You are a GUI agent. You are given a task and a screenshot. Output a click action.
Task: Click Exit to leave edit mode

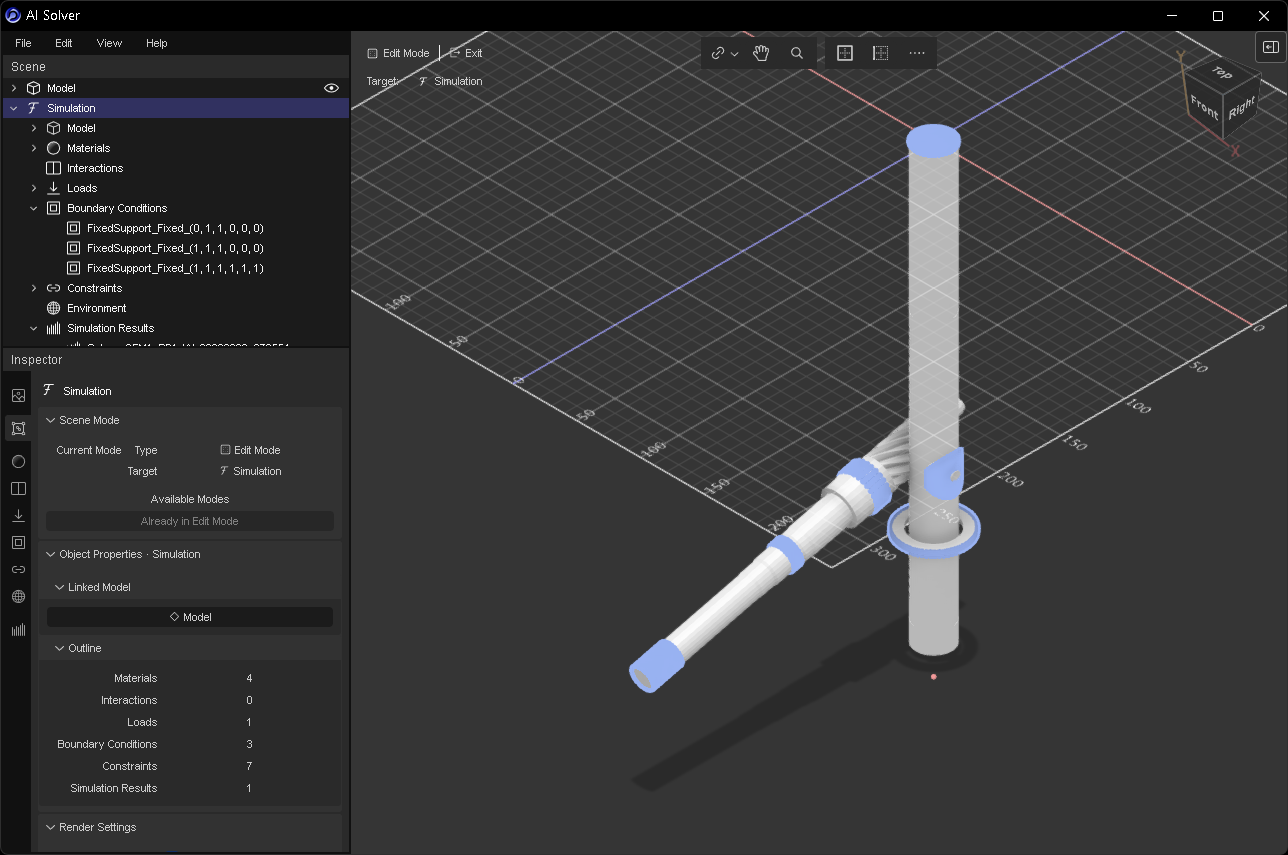point(466,53)
